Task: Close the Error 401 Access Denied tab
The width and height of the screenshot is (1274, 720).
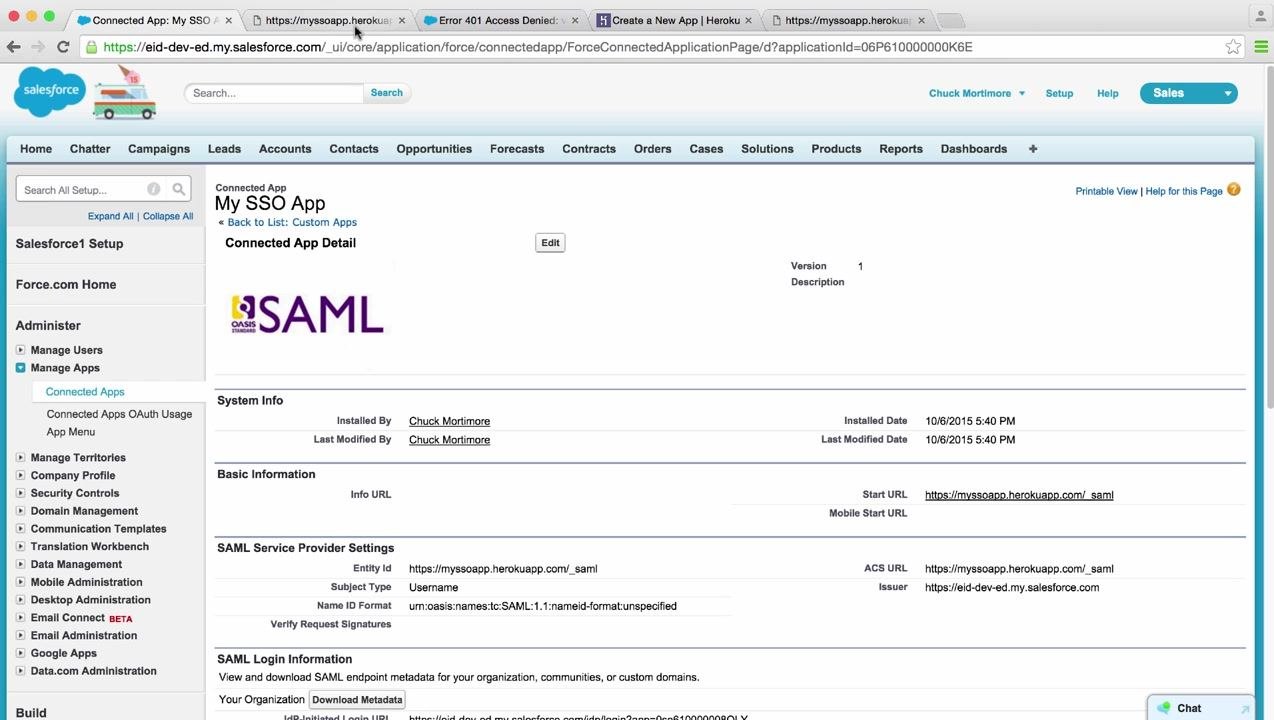Action: [x=574, y=20]
